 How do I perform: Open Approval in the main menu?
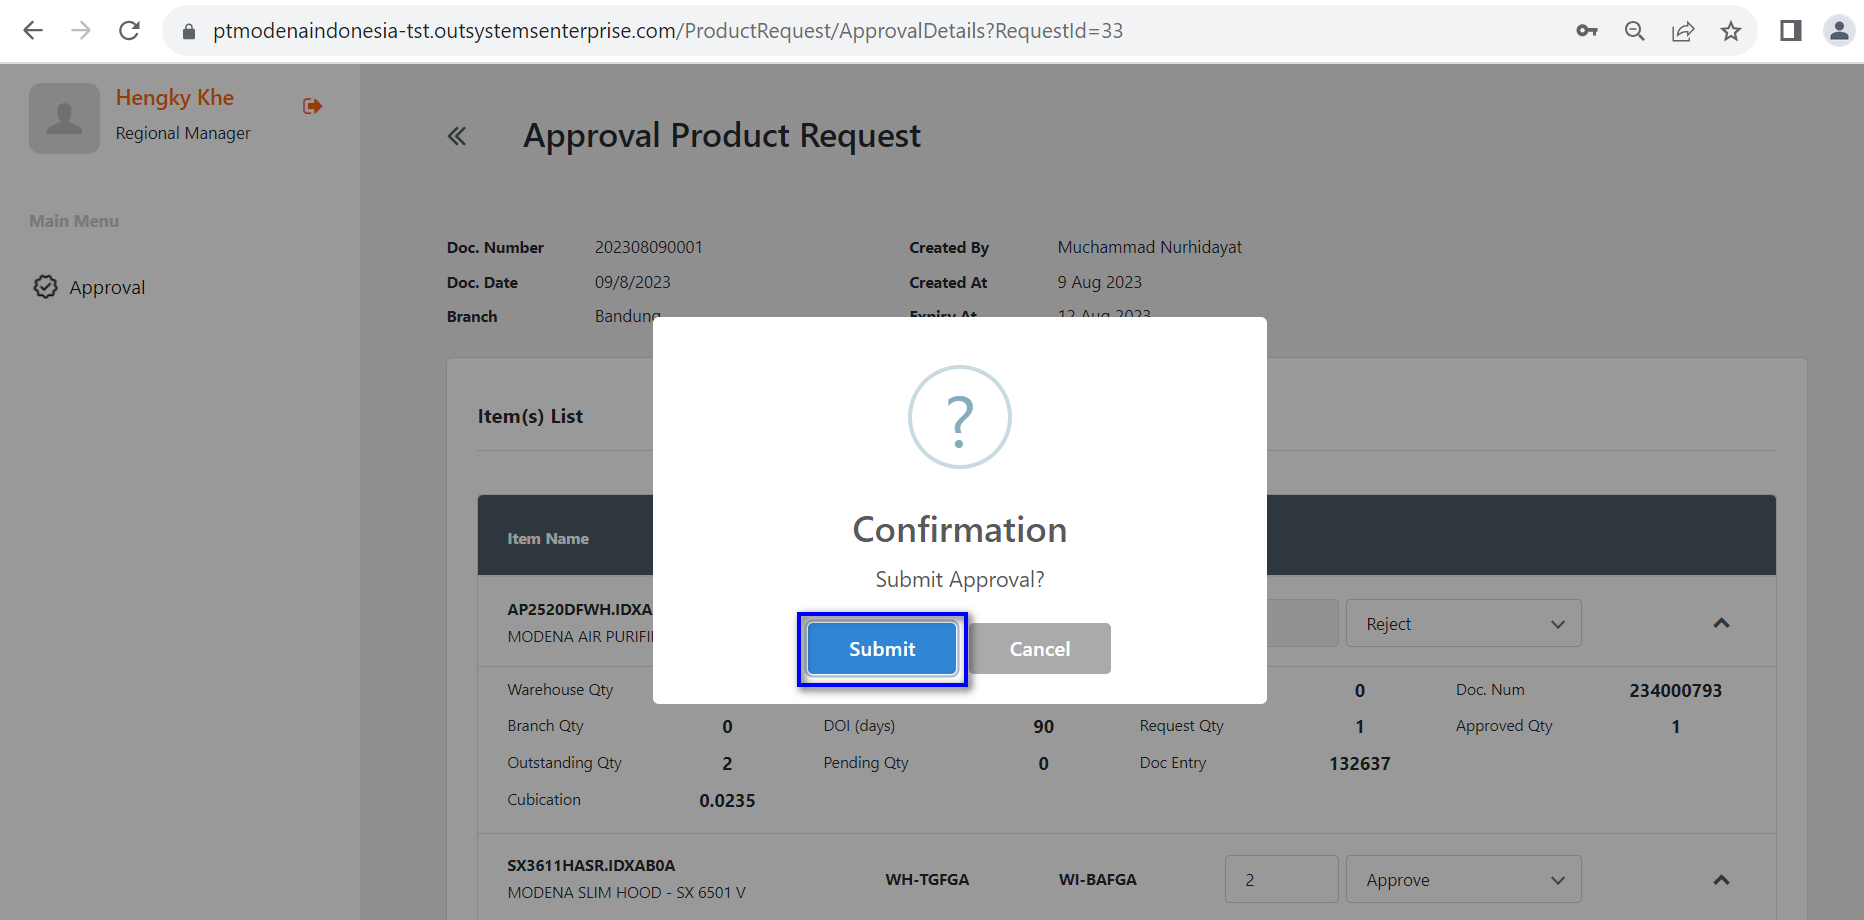click(106, 288)
